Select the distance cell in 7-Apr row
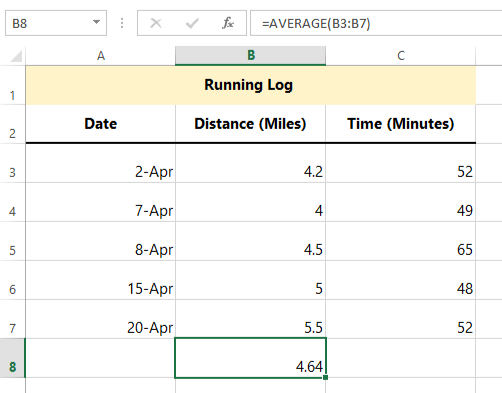Viewport: 502px width, 393px height. [250, 202]
